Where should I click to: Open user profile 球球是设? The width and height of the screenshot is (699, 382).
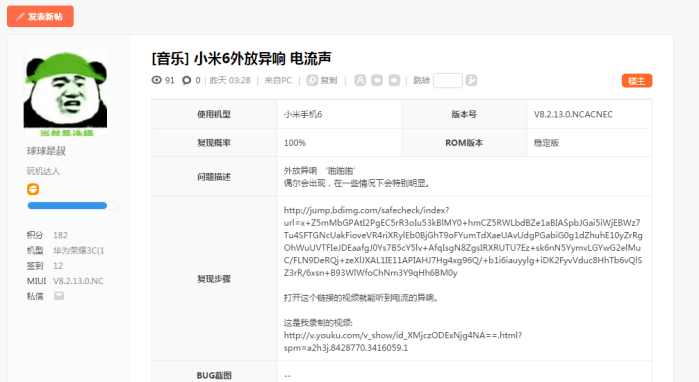click(x=46, y=151)
